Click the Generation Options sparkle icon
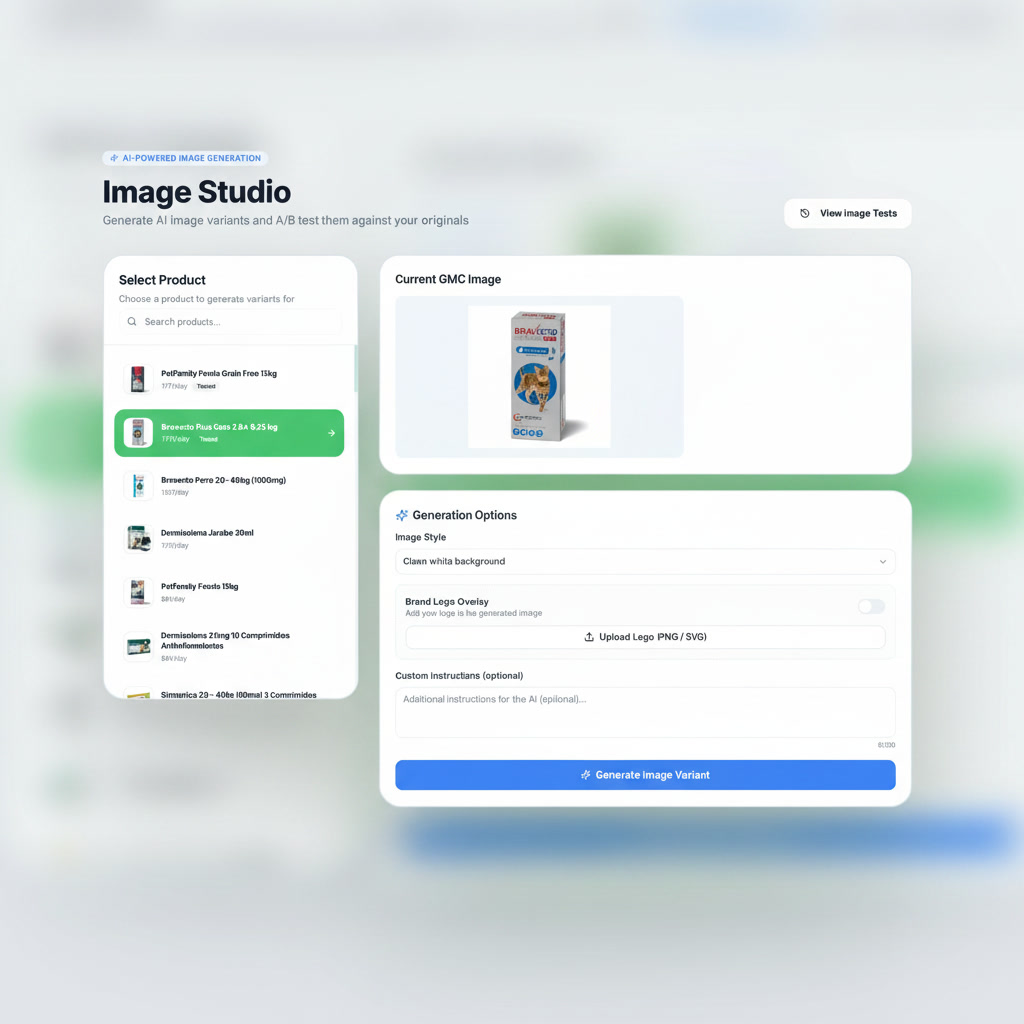Image resolution: width=1024 pixels, height=1024 pixels. [x=402, y=515]
